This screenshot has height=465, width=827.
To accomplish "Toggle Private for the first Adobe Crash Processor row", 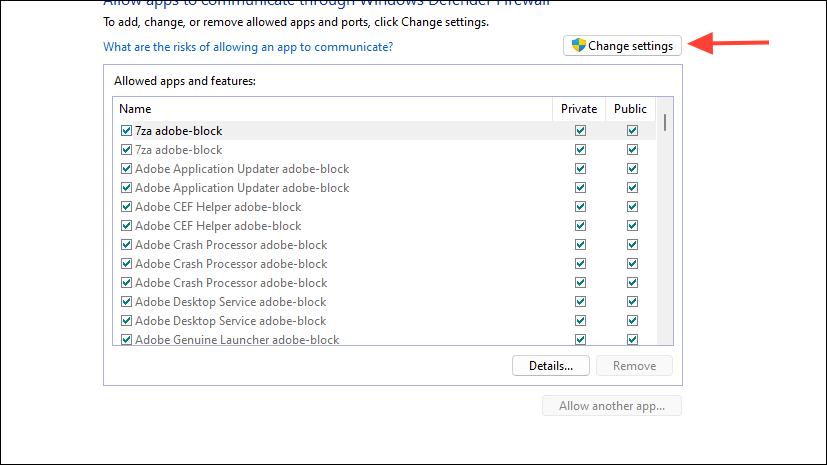I will pyautogui.click(x=580, y=245).
